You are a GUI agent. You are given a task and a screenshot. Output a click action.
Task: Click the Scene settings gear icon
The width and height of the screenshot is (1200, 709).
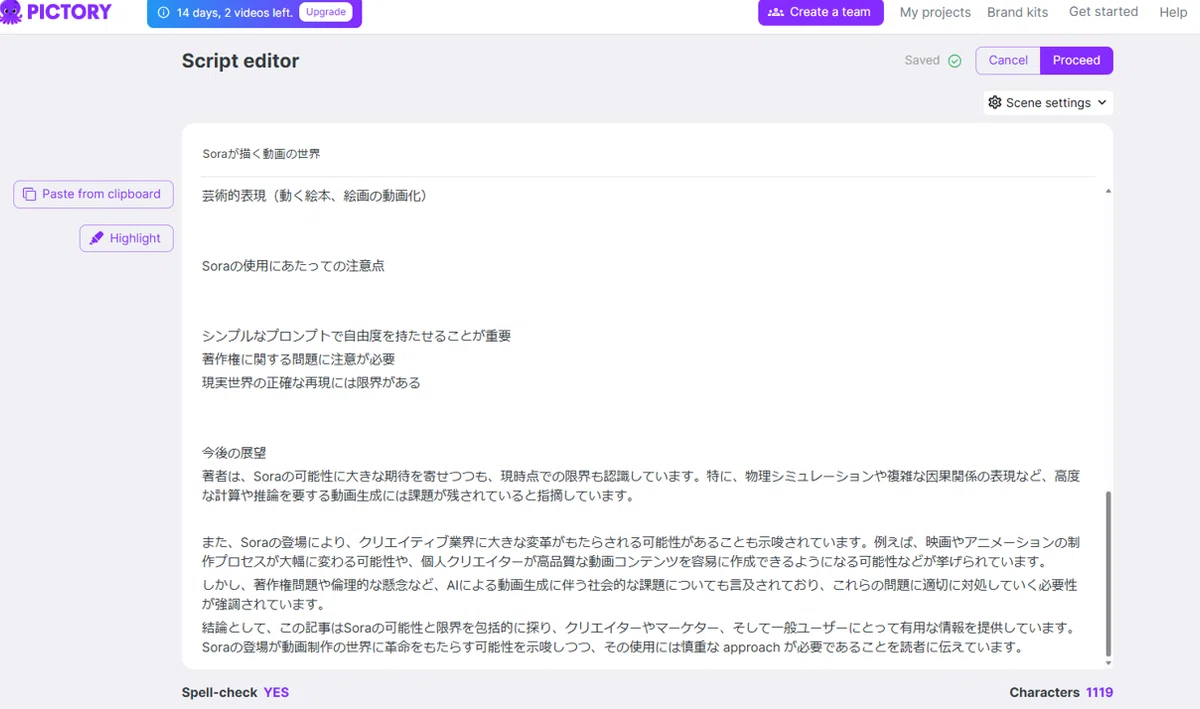[994, 102]
